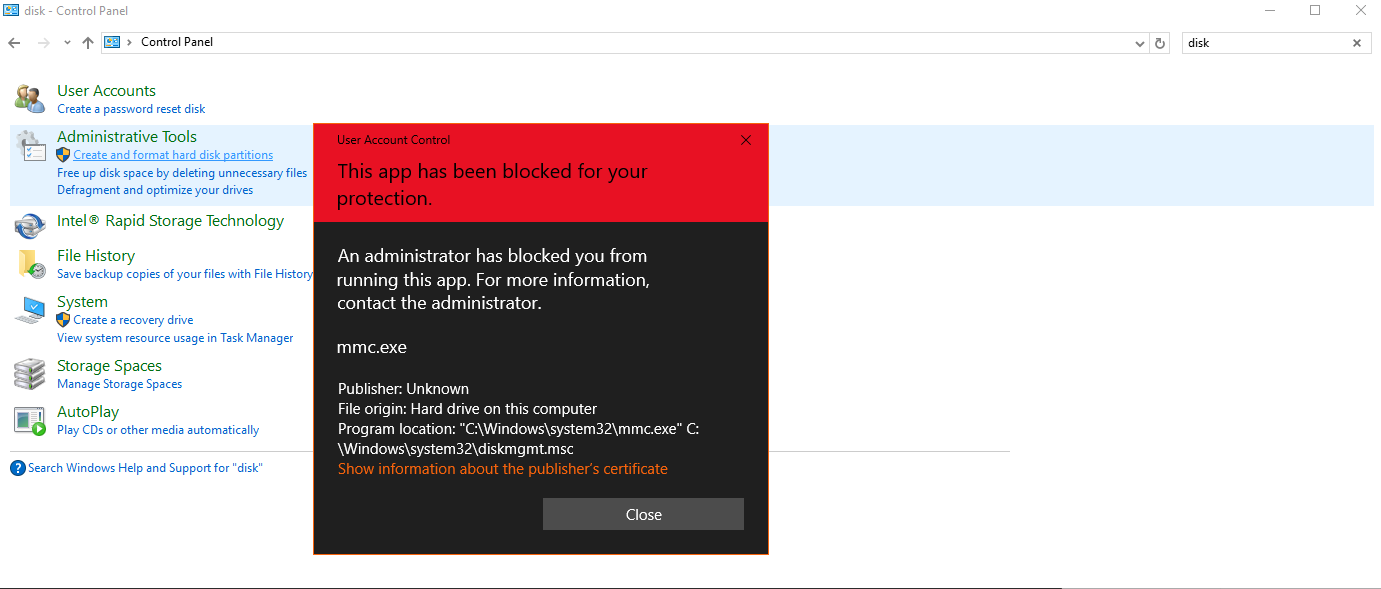Viewport: 1381px width, 589px height.
Task: Click the Back navigation arrow
Action: tap(14, 43)
